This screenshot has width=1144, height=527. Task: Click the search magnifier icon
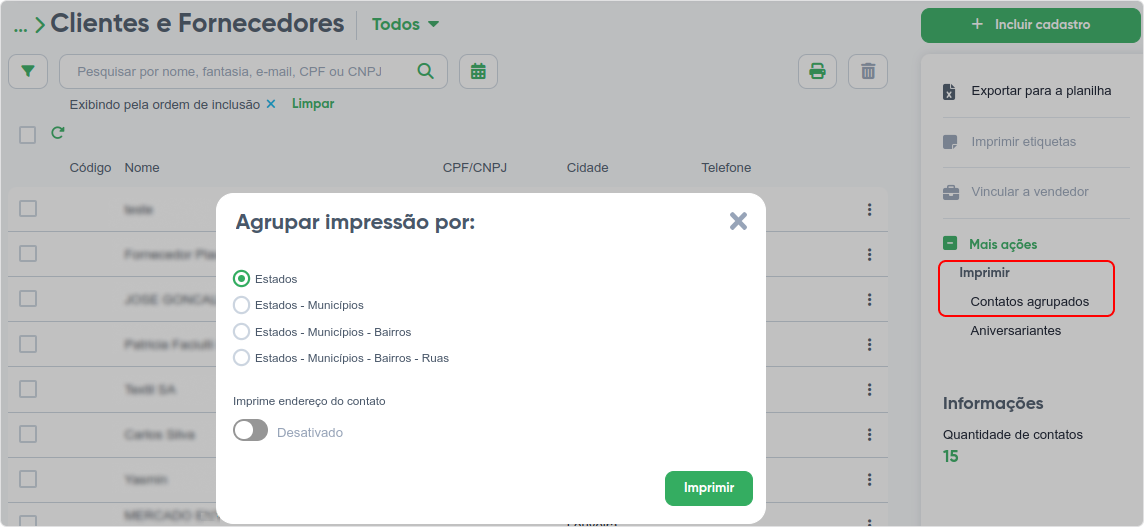(425, 71)
